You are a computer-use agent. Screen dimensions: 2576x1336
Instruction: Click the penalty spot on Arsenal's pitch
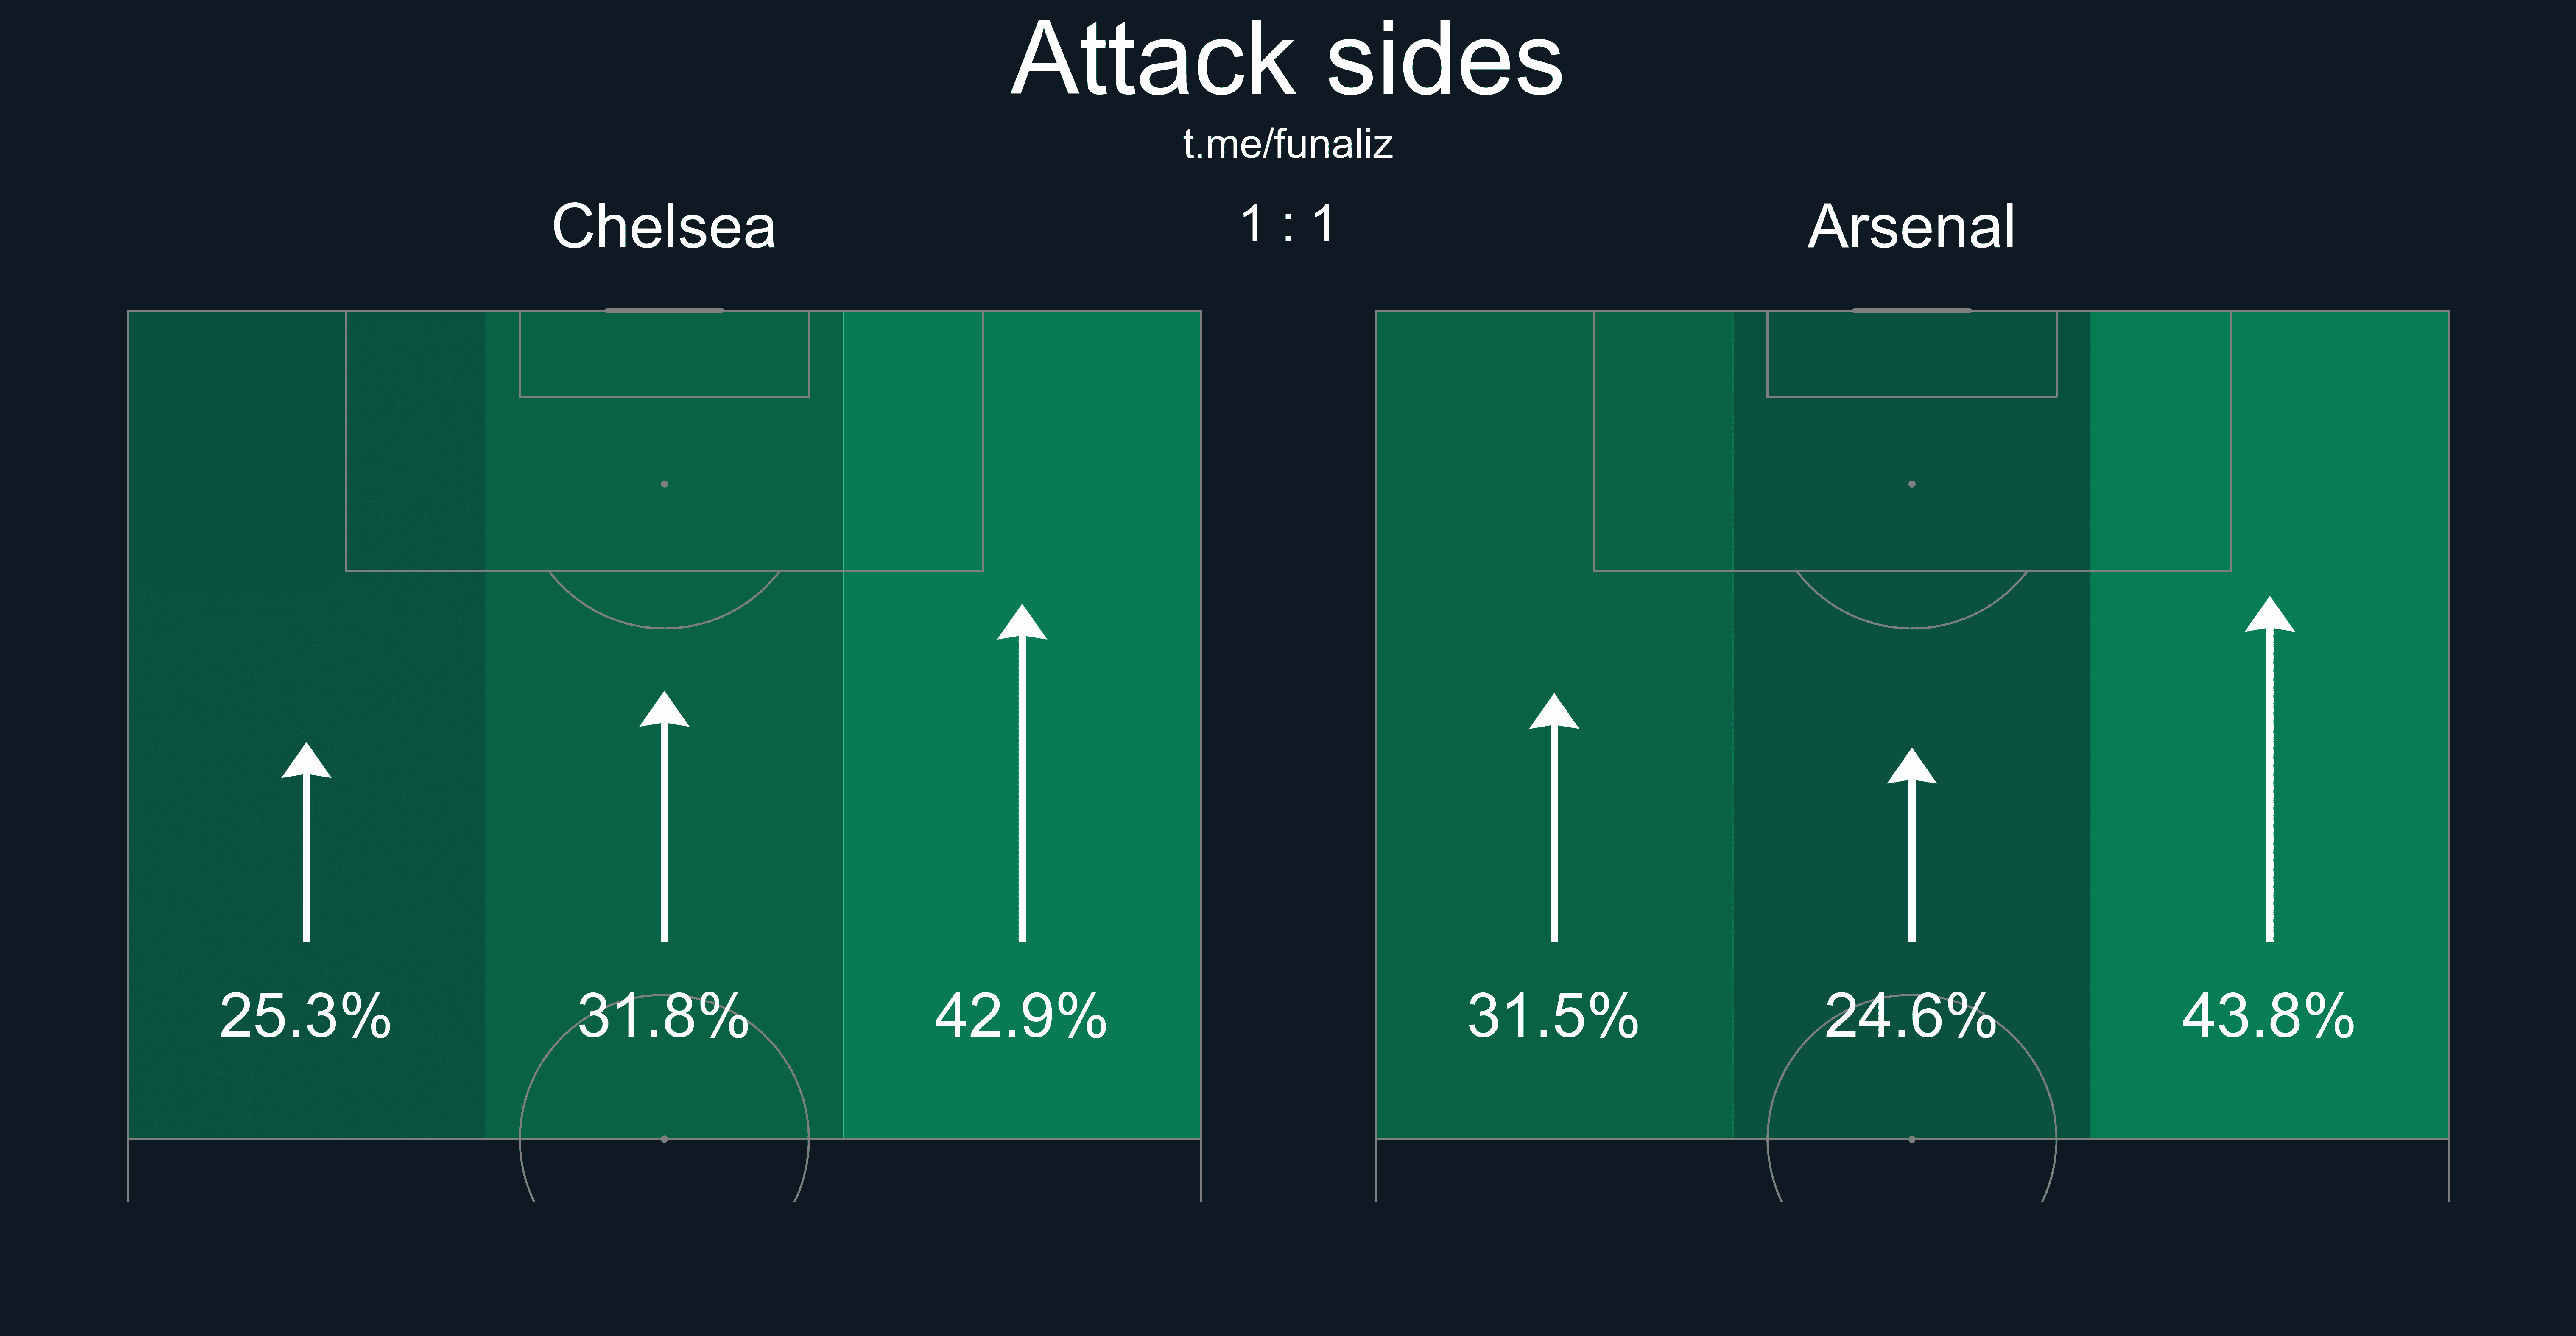coord(1912,484)
